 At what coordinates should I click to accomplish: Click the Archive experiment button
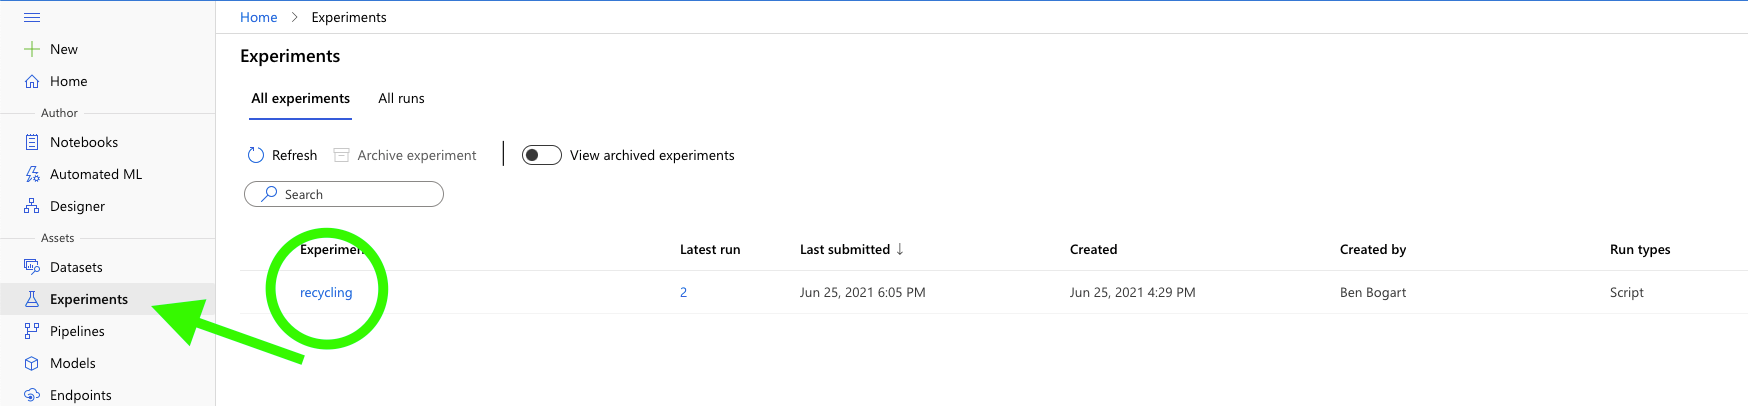[x=405, y=155]
